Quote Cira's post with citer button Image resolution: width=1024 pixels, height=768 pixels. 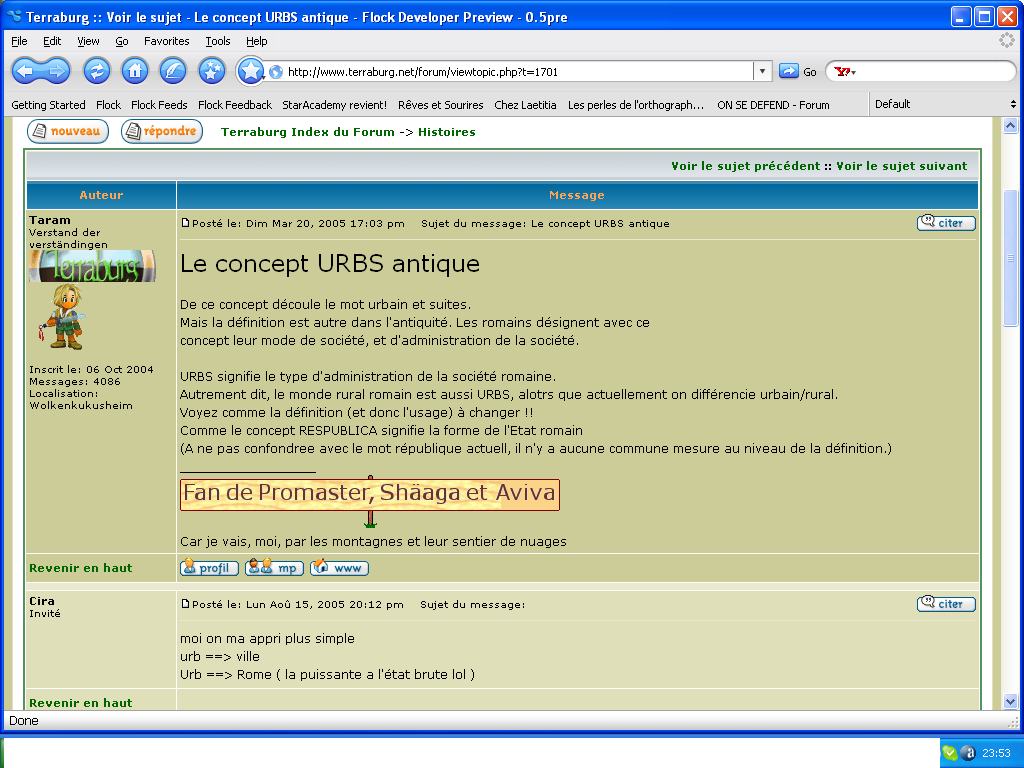point(946,603)
